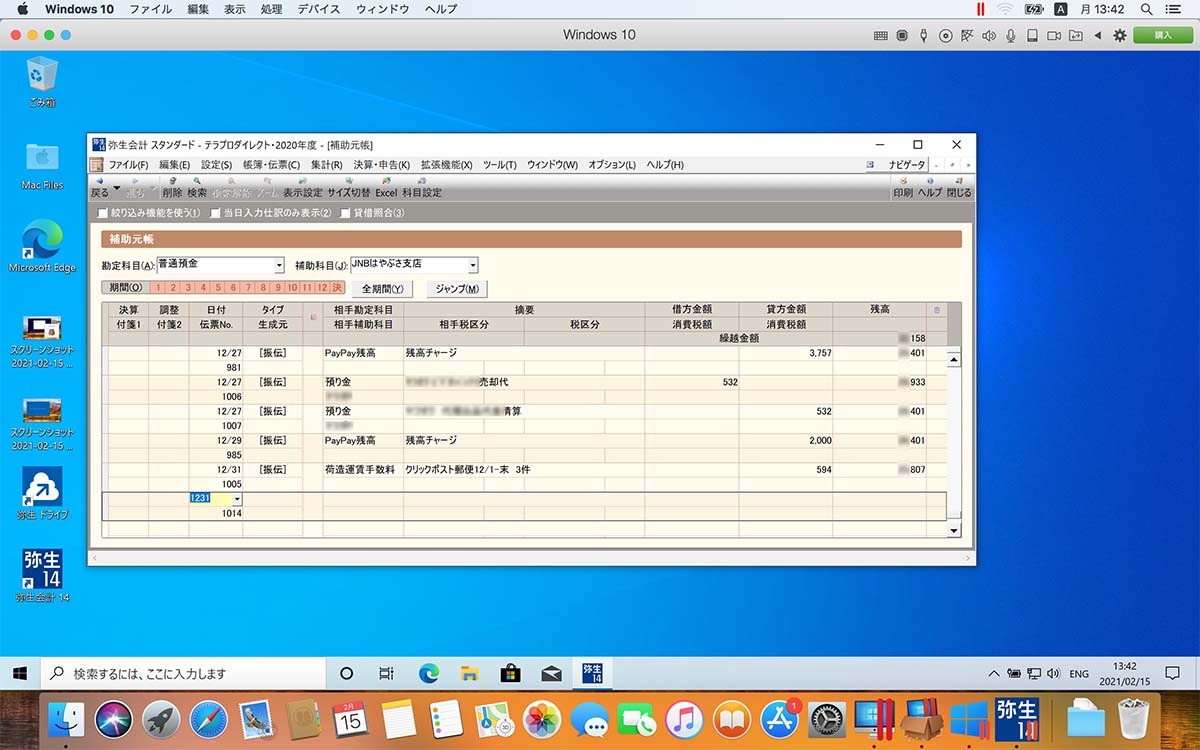Click the 3,757 credit amount cell

point(786,353)
